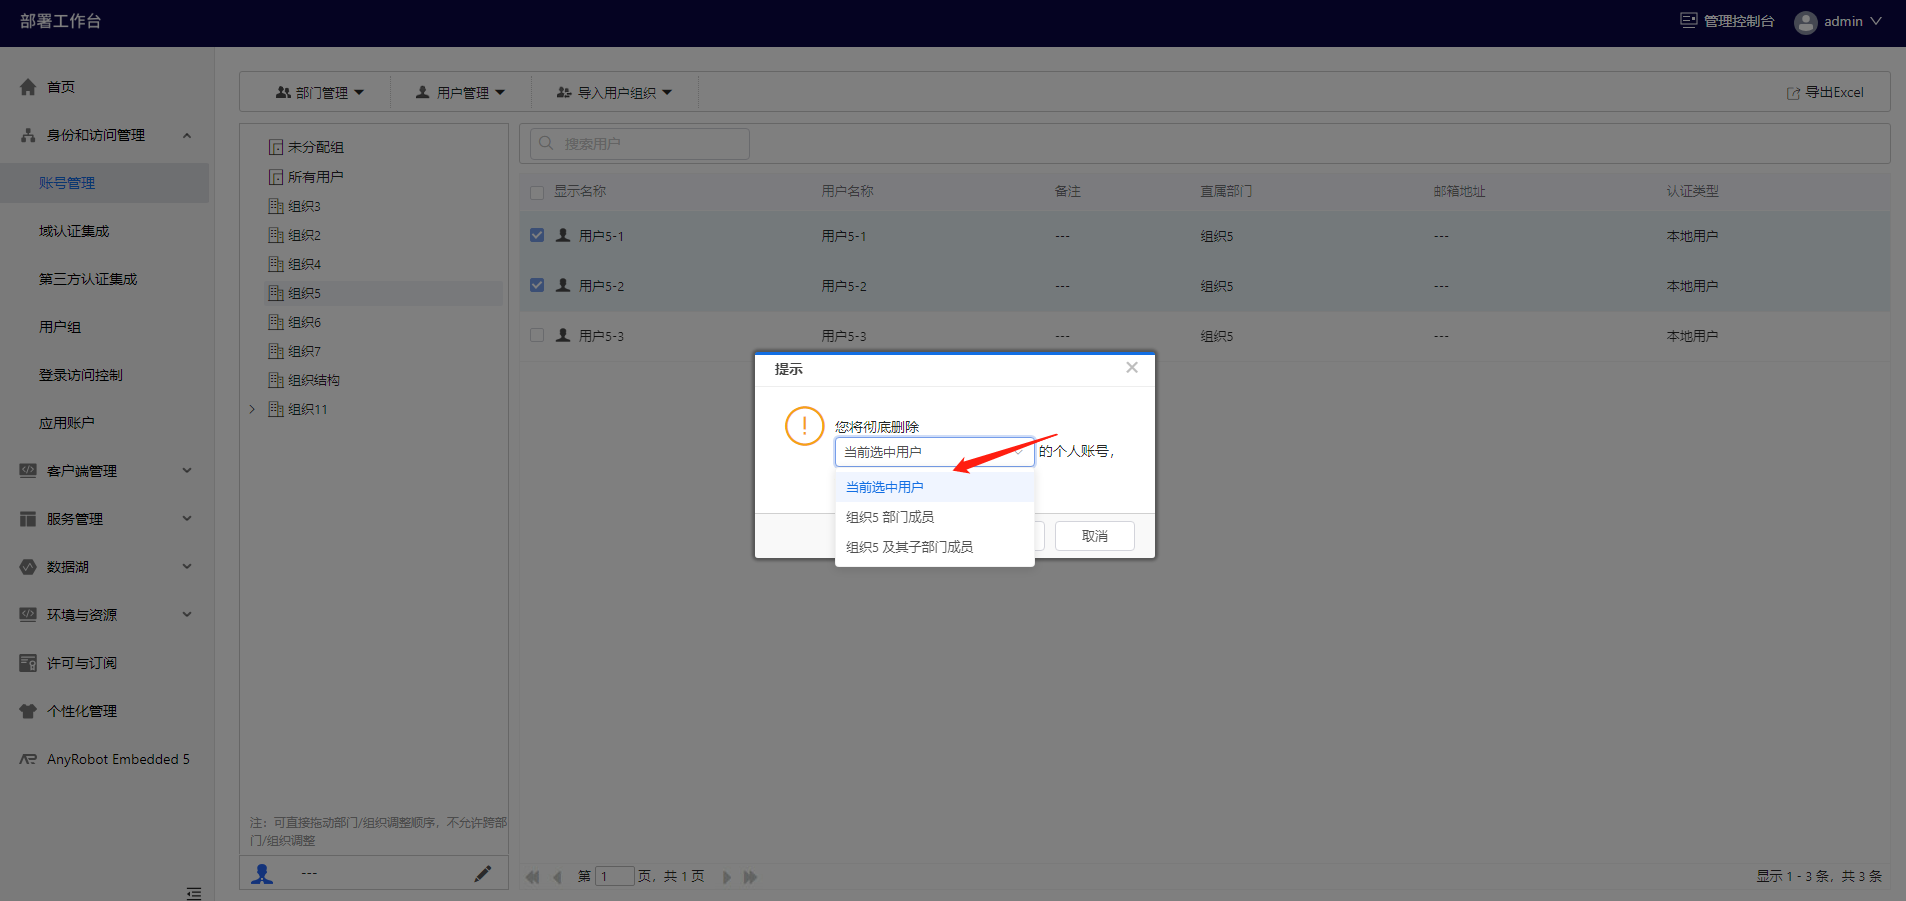Click the blue user icon below the tree
This screenshot has width=1906, height=901.
coord(262,874)
